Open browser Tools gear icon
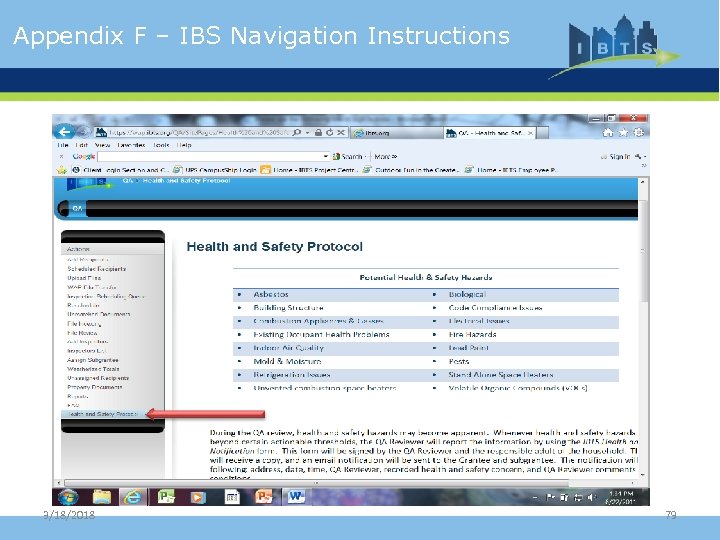720x540 pixels. pos(639,132)
